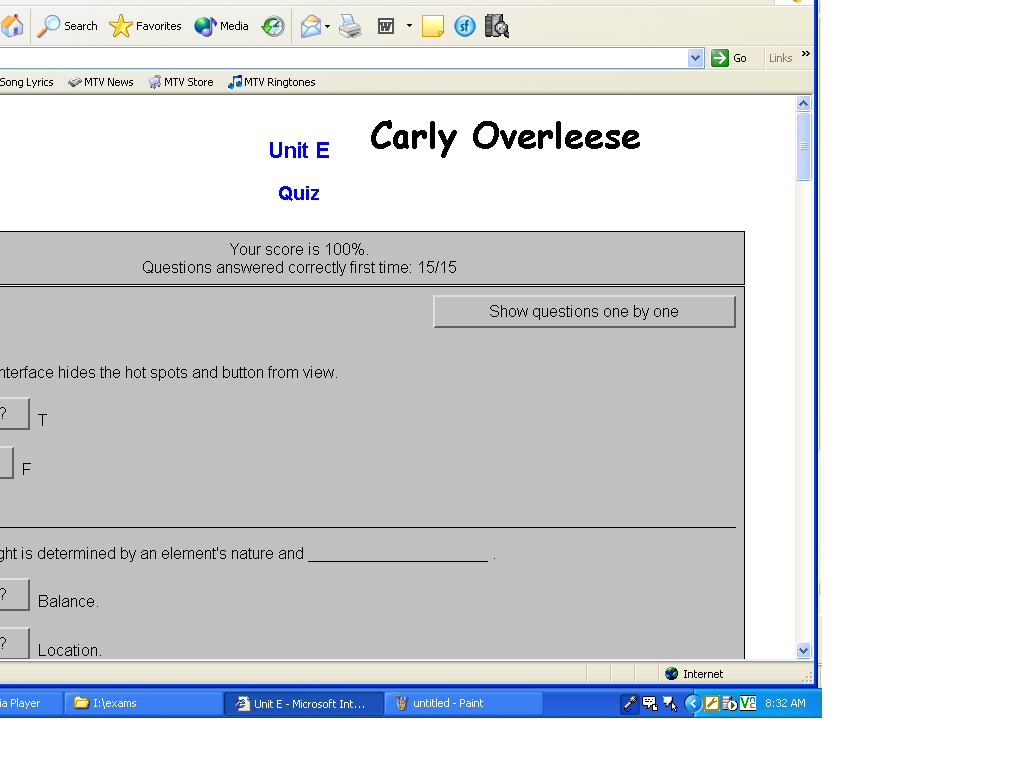
Task: Expand the Links bar chevron
Action: (x=806, y=55)
